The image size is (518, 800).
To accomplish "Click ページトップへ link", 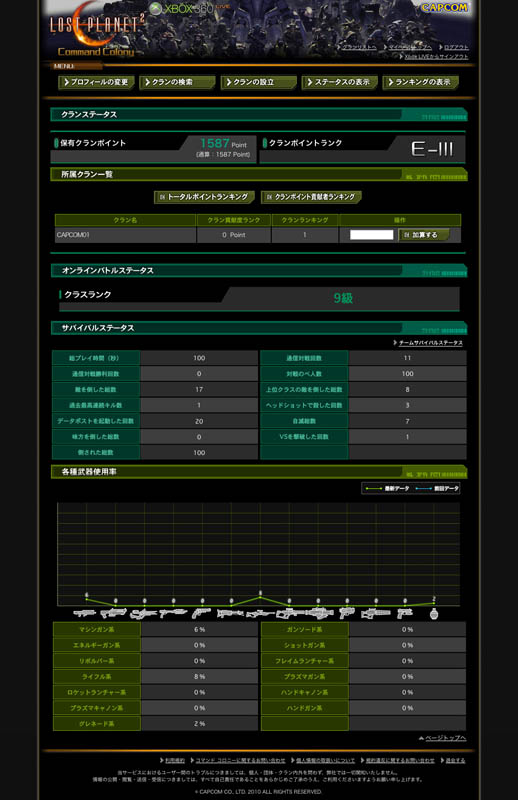I will pyautogui.click(x=442, y=738).
